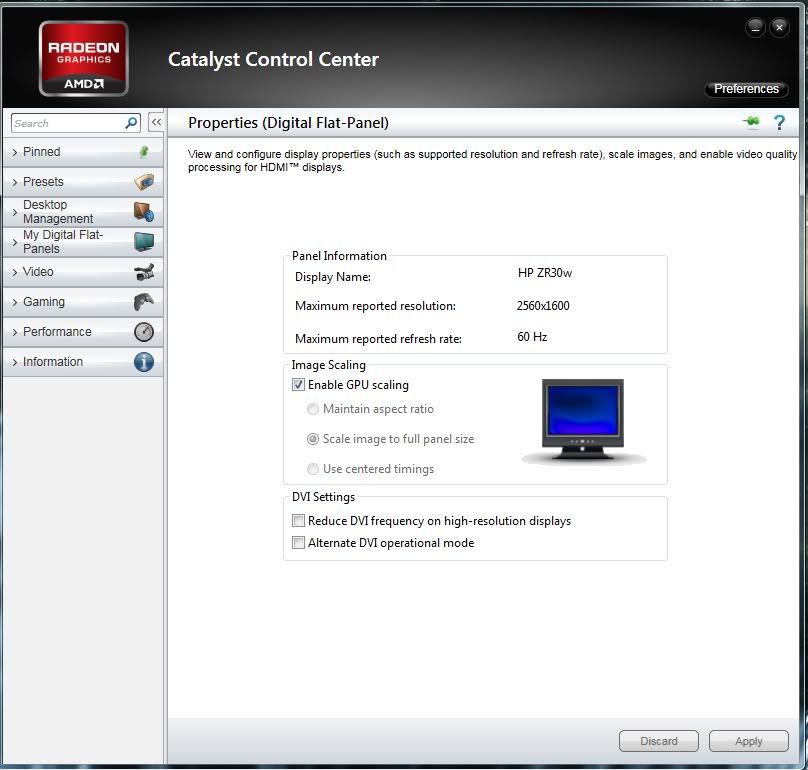Click the display name value HP ZR30w
The width and height of the screenshot is (808, 770).
tap(545, 273)
